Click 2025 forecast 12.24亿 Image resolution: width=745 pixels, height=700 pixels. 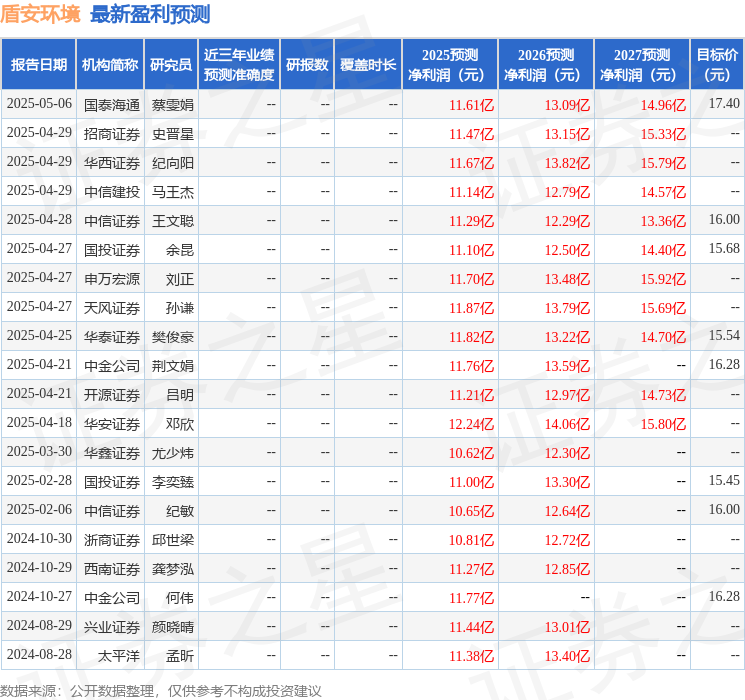coord(471,424)
